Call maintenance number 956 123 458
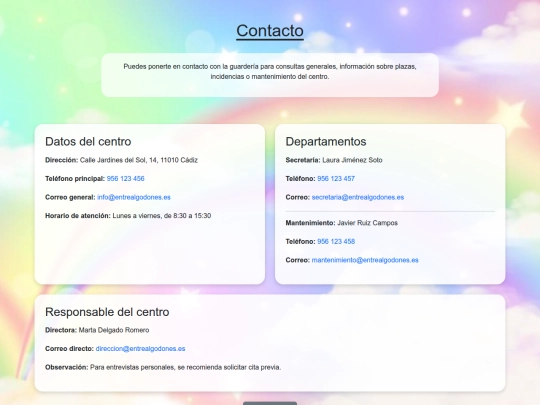540x405 pixels. click(336, 242)
